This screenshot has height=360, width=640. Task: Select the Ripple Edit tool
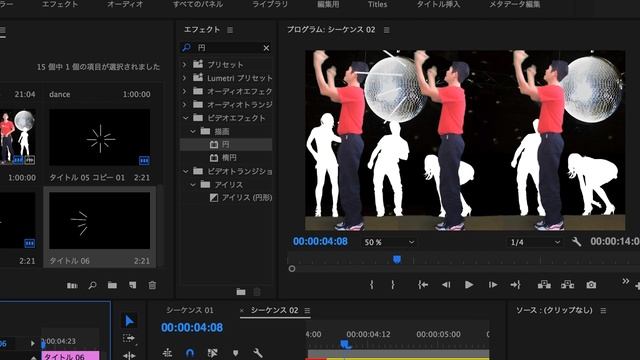click(129, 356)
